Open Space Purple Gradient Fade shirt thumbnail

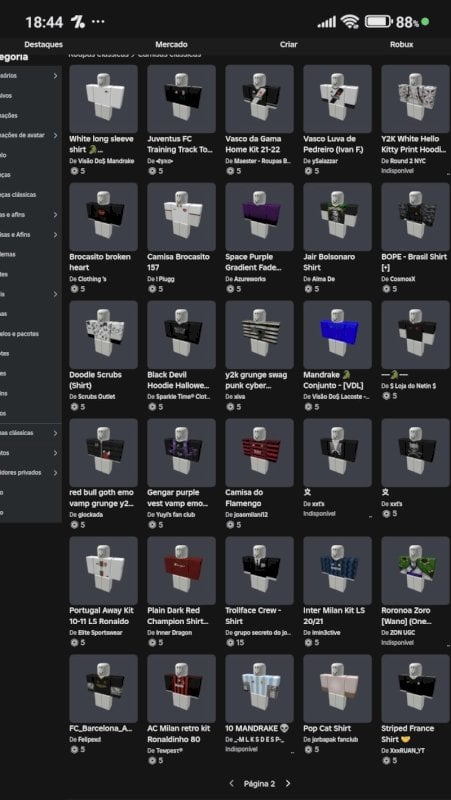259,217
